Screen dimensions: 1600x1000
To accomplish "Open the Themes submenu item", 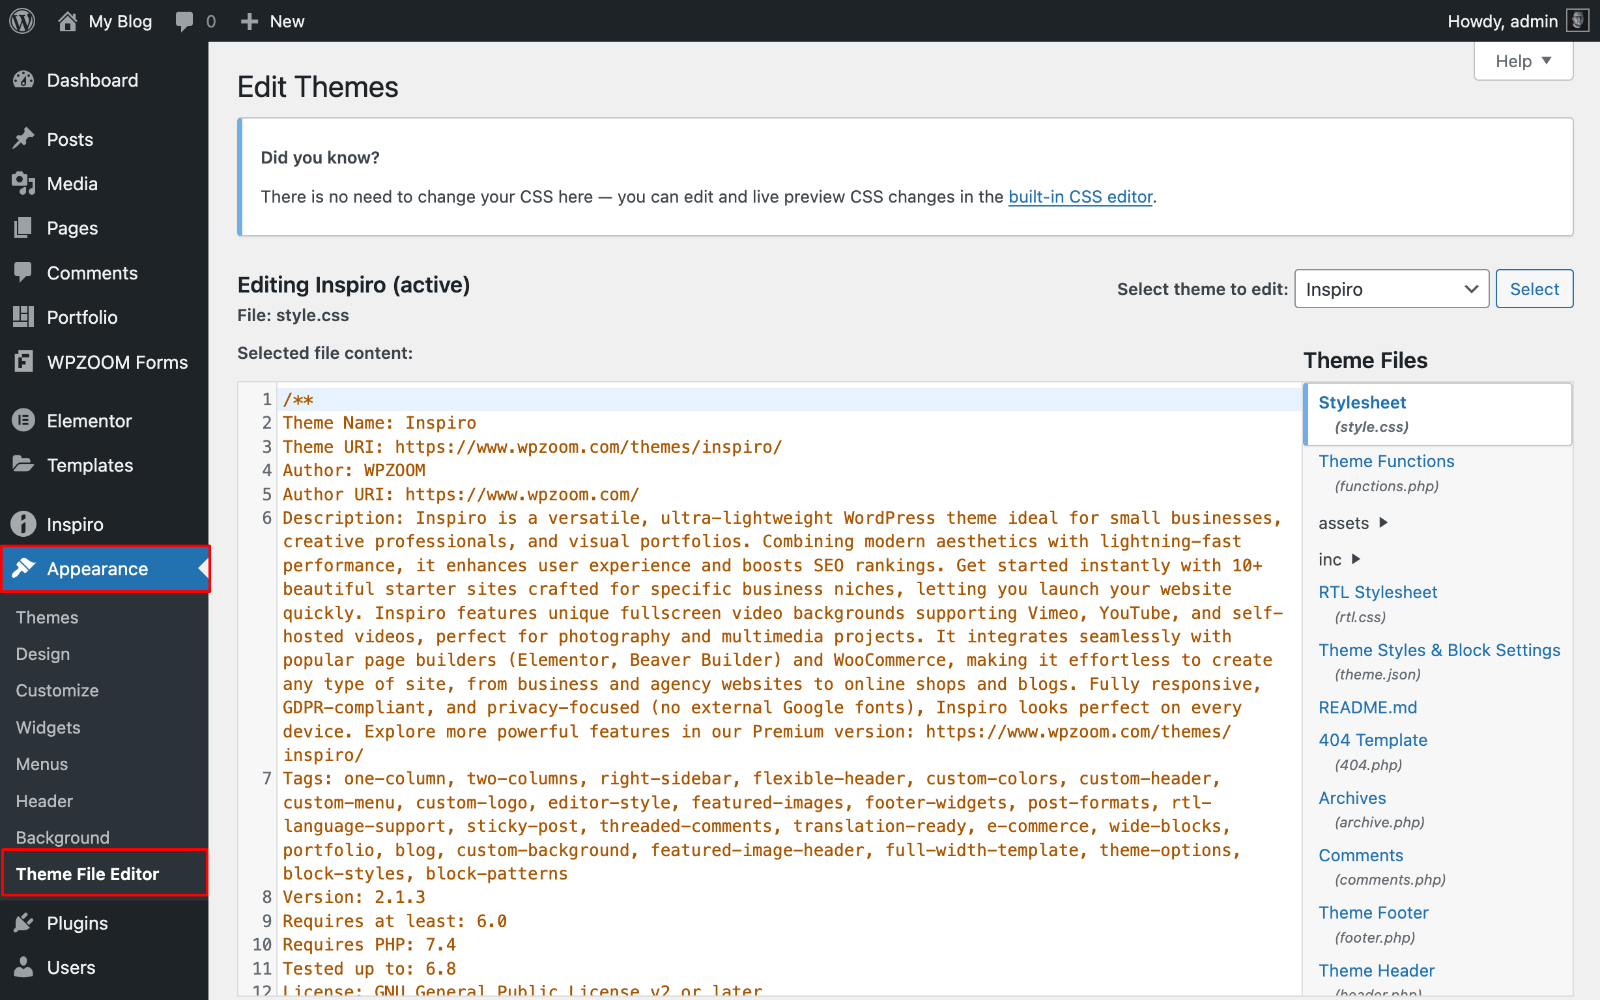I will (47, 617).
